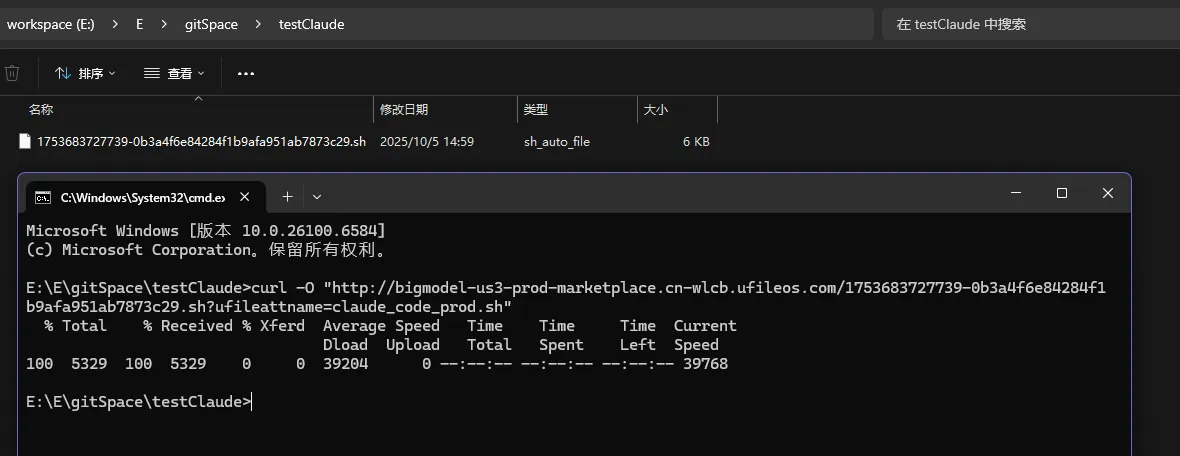Close the terminal window
Image resolution: width=1180 pixels, height=456 pixels.
1107,193
